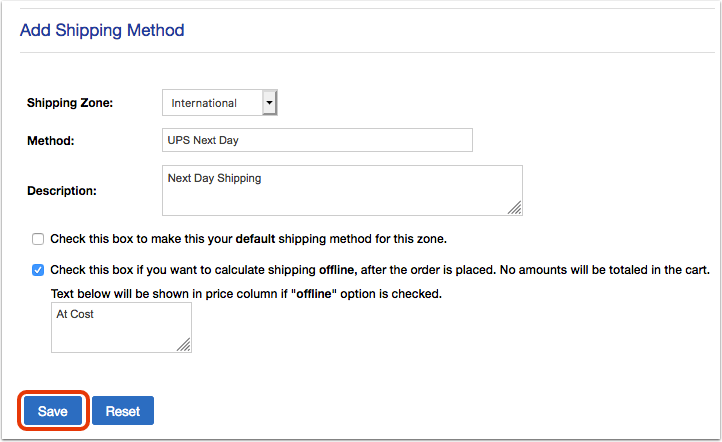Image resolution: width=722 pixels, height=442 pixels.
Task: Click the At Cost box resize grip
Action: point(184,345)
